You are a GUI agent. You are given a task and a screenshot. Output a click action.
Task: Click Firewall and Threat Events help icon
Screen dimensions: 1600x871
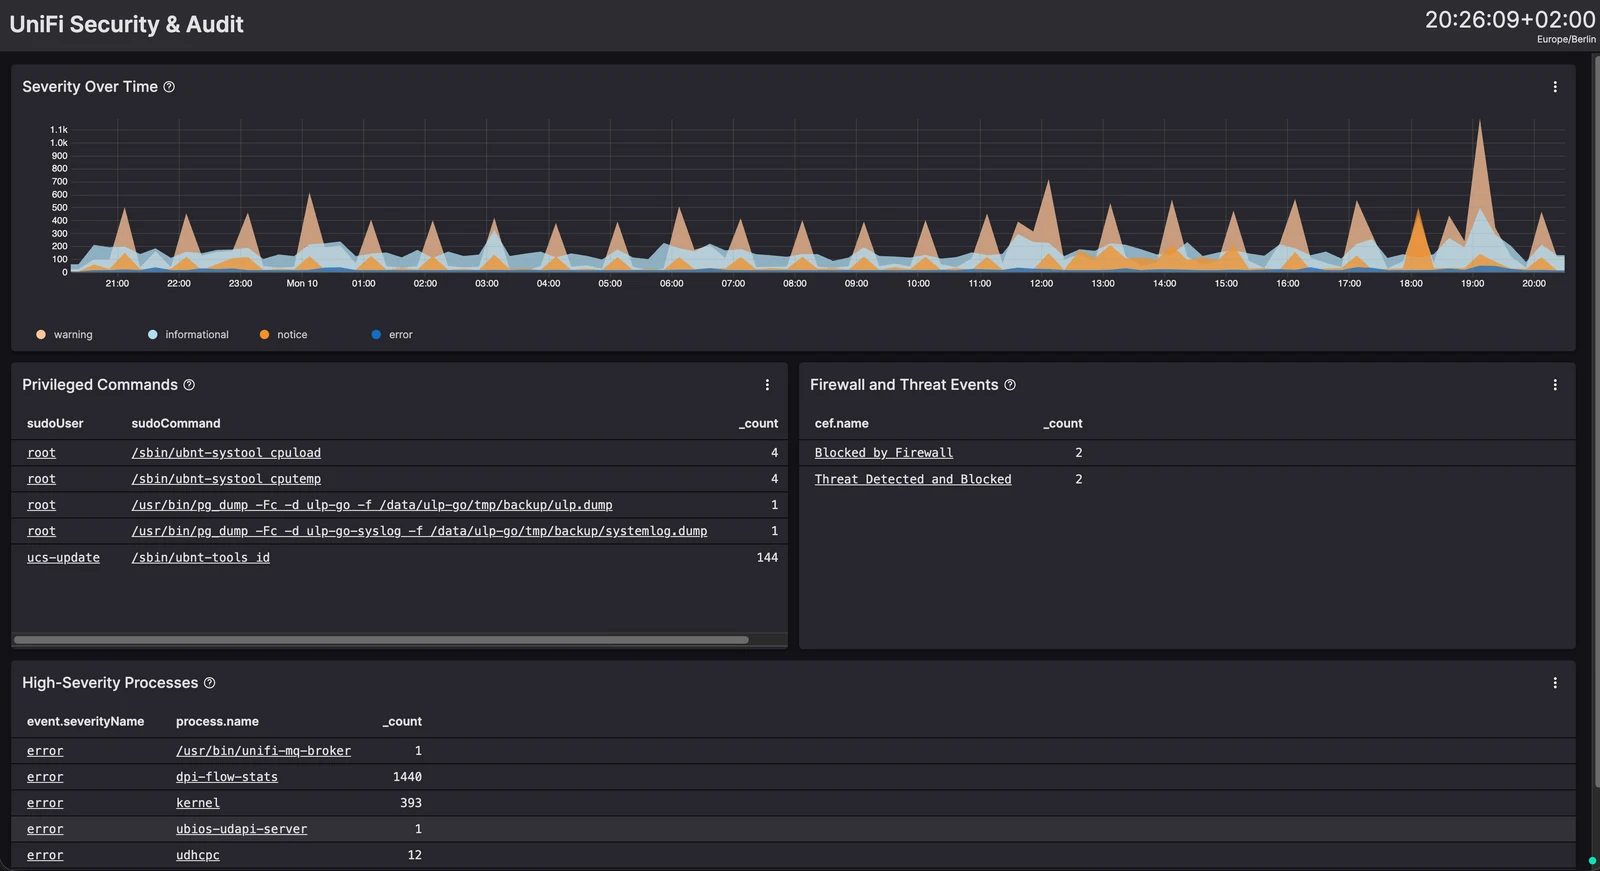[x=1010, y=385]
